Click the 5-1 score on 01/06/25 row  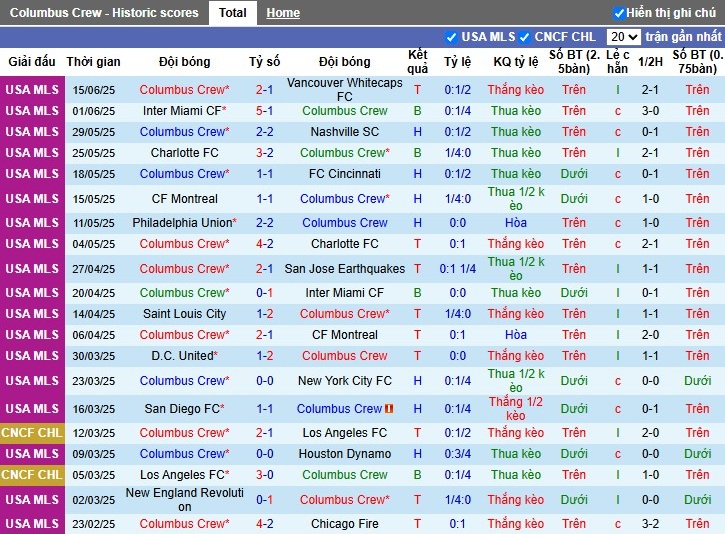264,111
